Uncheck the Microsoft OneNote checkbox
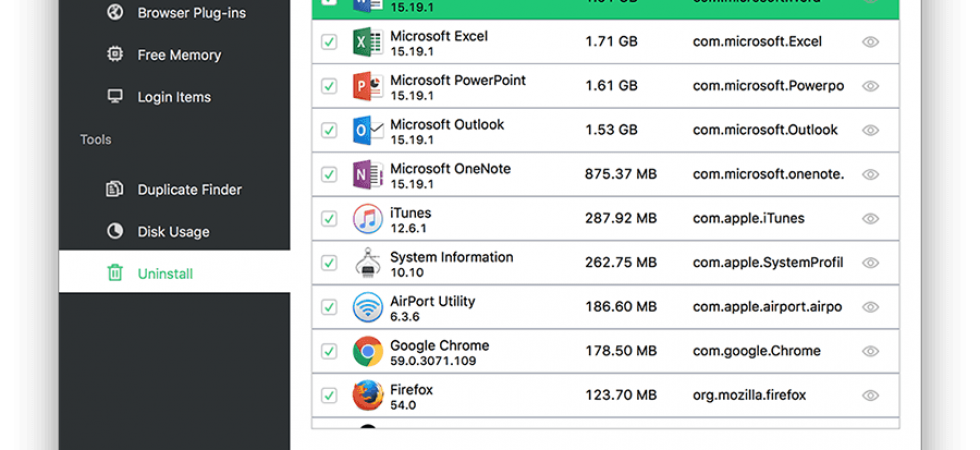The height and width of the screenshot is (450, 980). (x=329, y=174)
